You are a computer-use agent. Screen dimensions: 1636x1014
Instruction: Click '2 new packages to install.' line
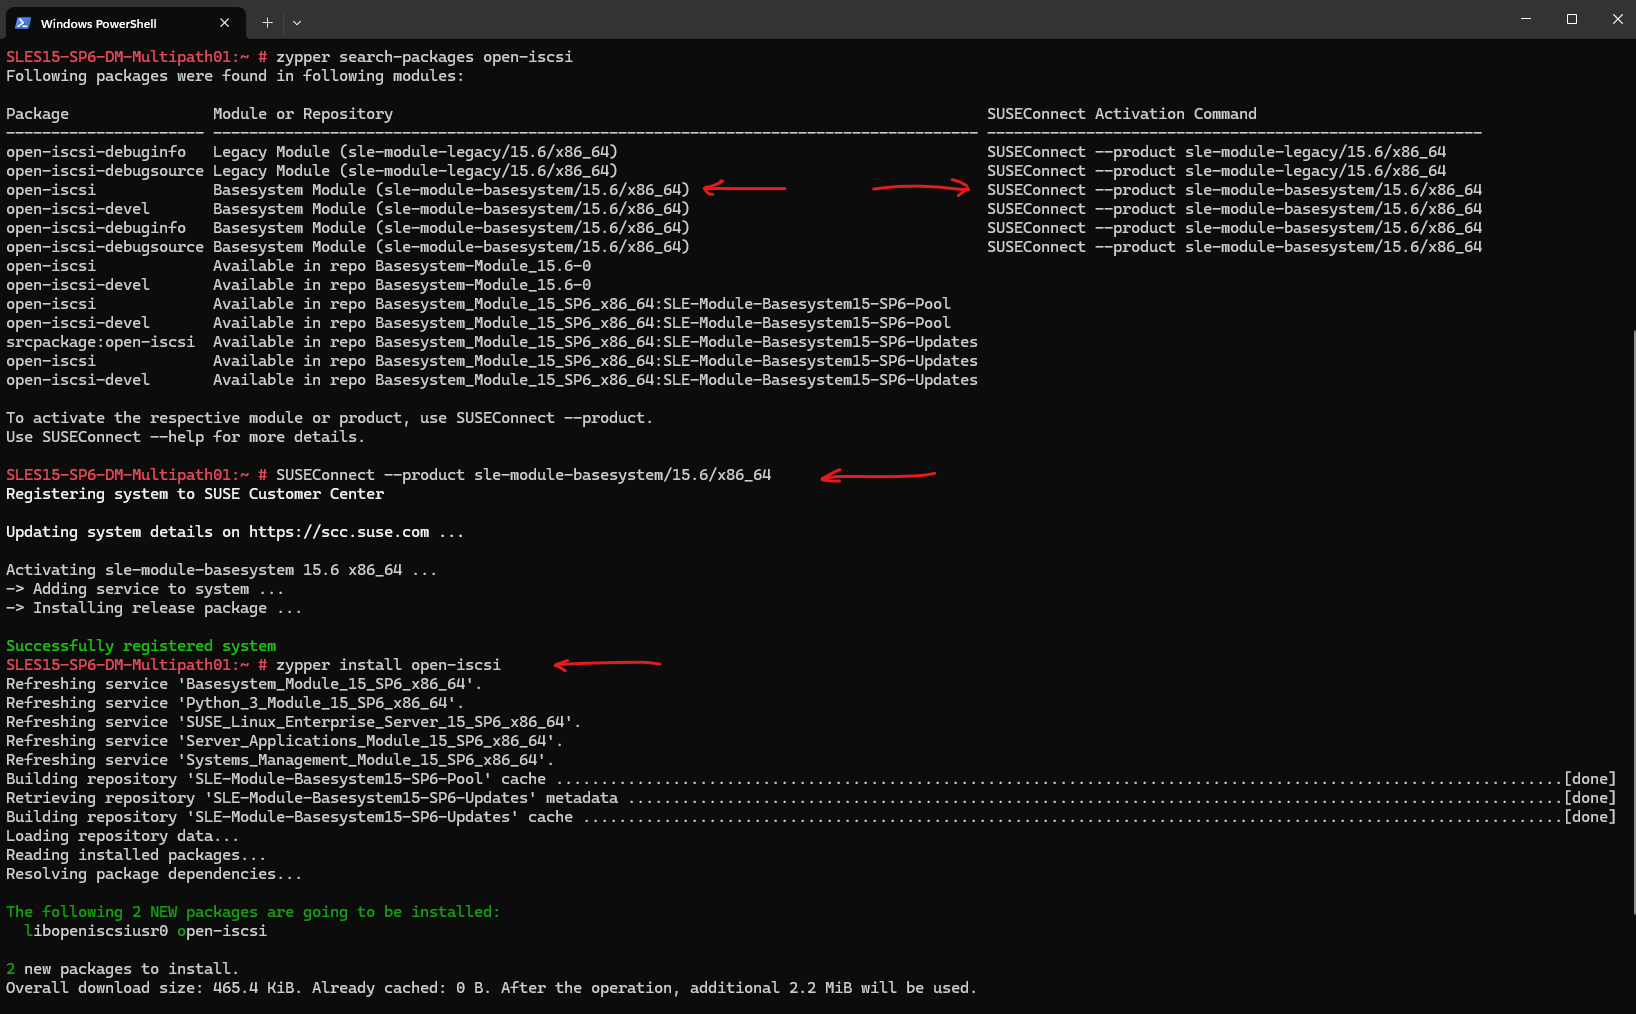[122, 969]
